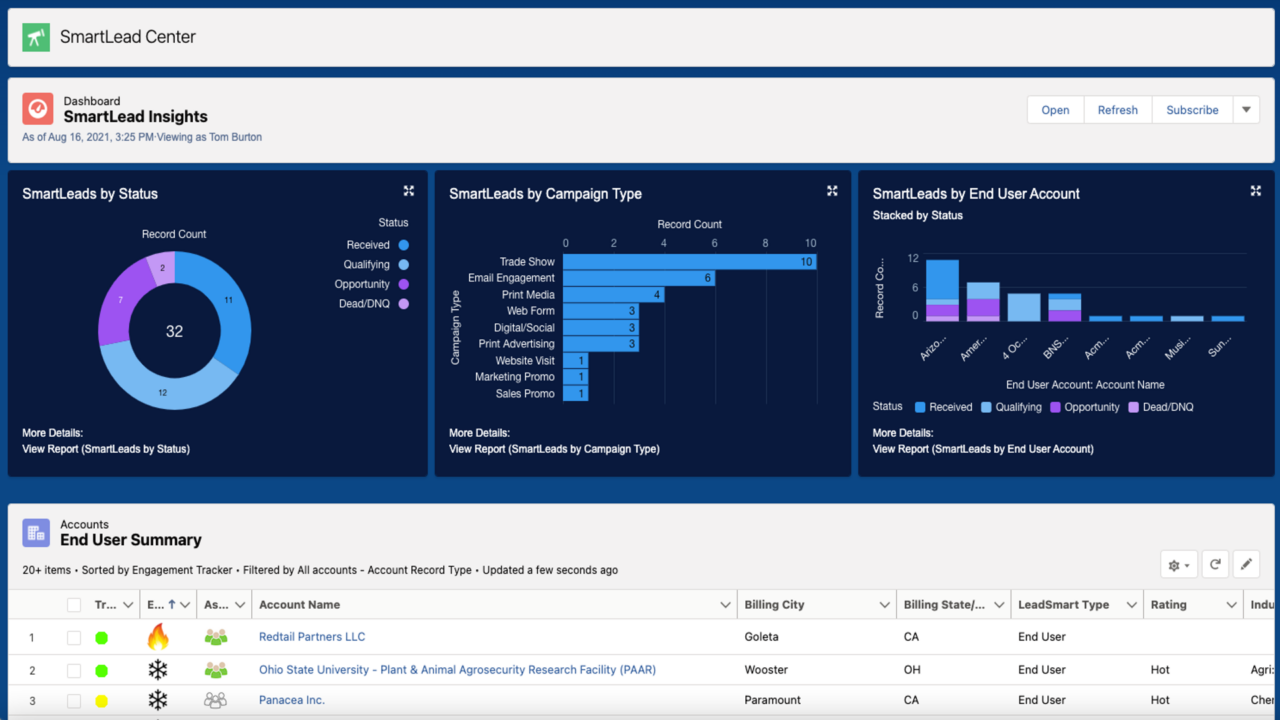
Task: Open View Report (SmartLeads by Campaign Type)
Action: 554,449
